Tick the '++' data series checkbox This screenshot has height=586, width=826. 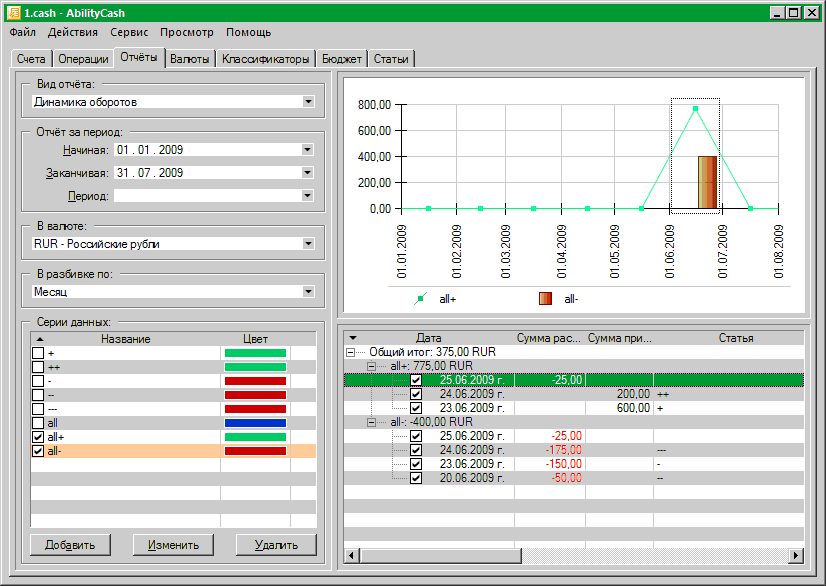tap(38, 368)
